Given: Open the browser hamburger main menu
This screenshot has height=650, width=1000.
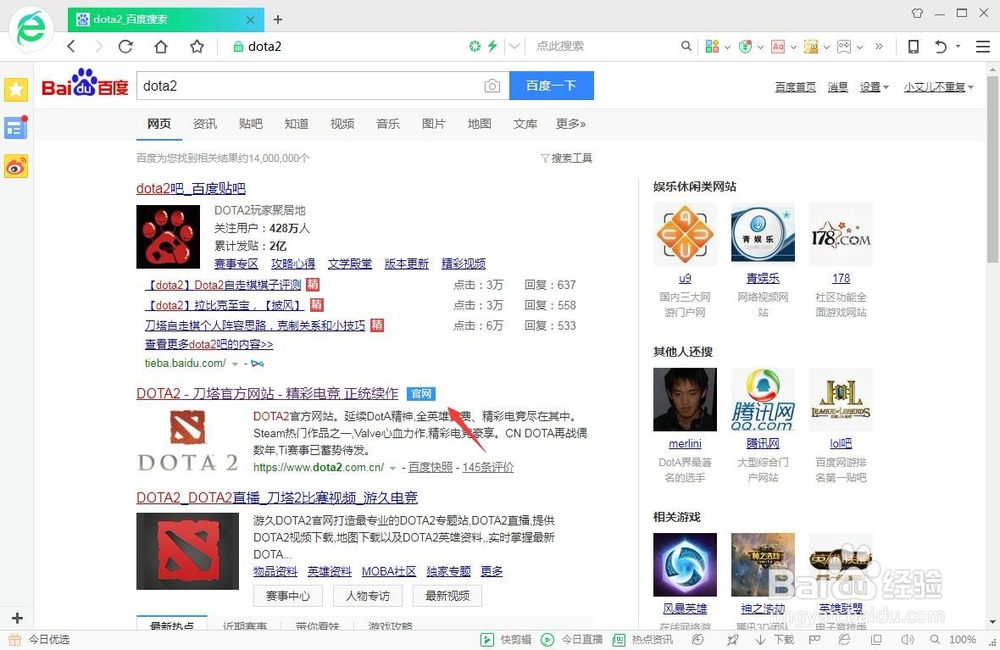Looking at the screenshot, I should click(x=983, y=46).
